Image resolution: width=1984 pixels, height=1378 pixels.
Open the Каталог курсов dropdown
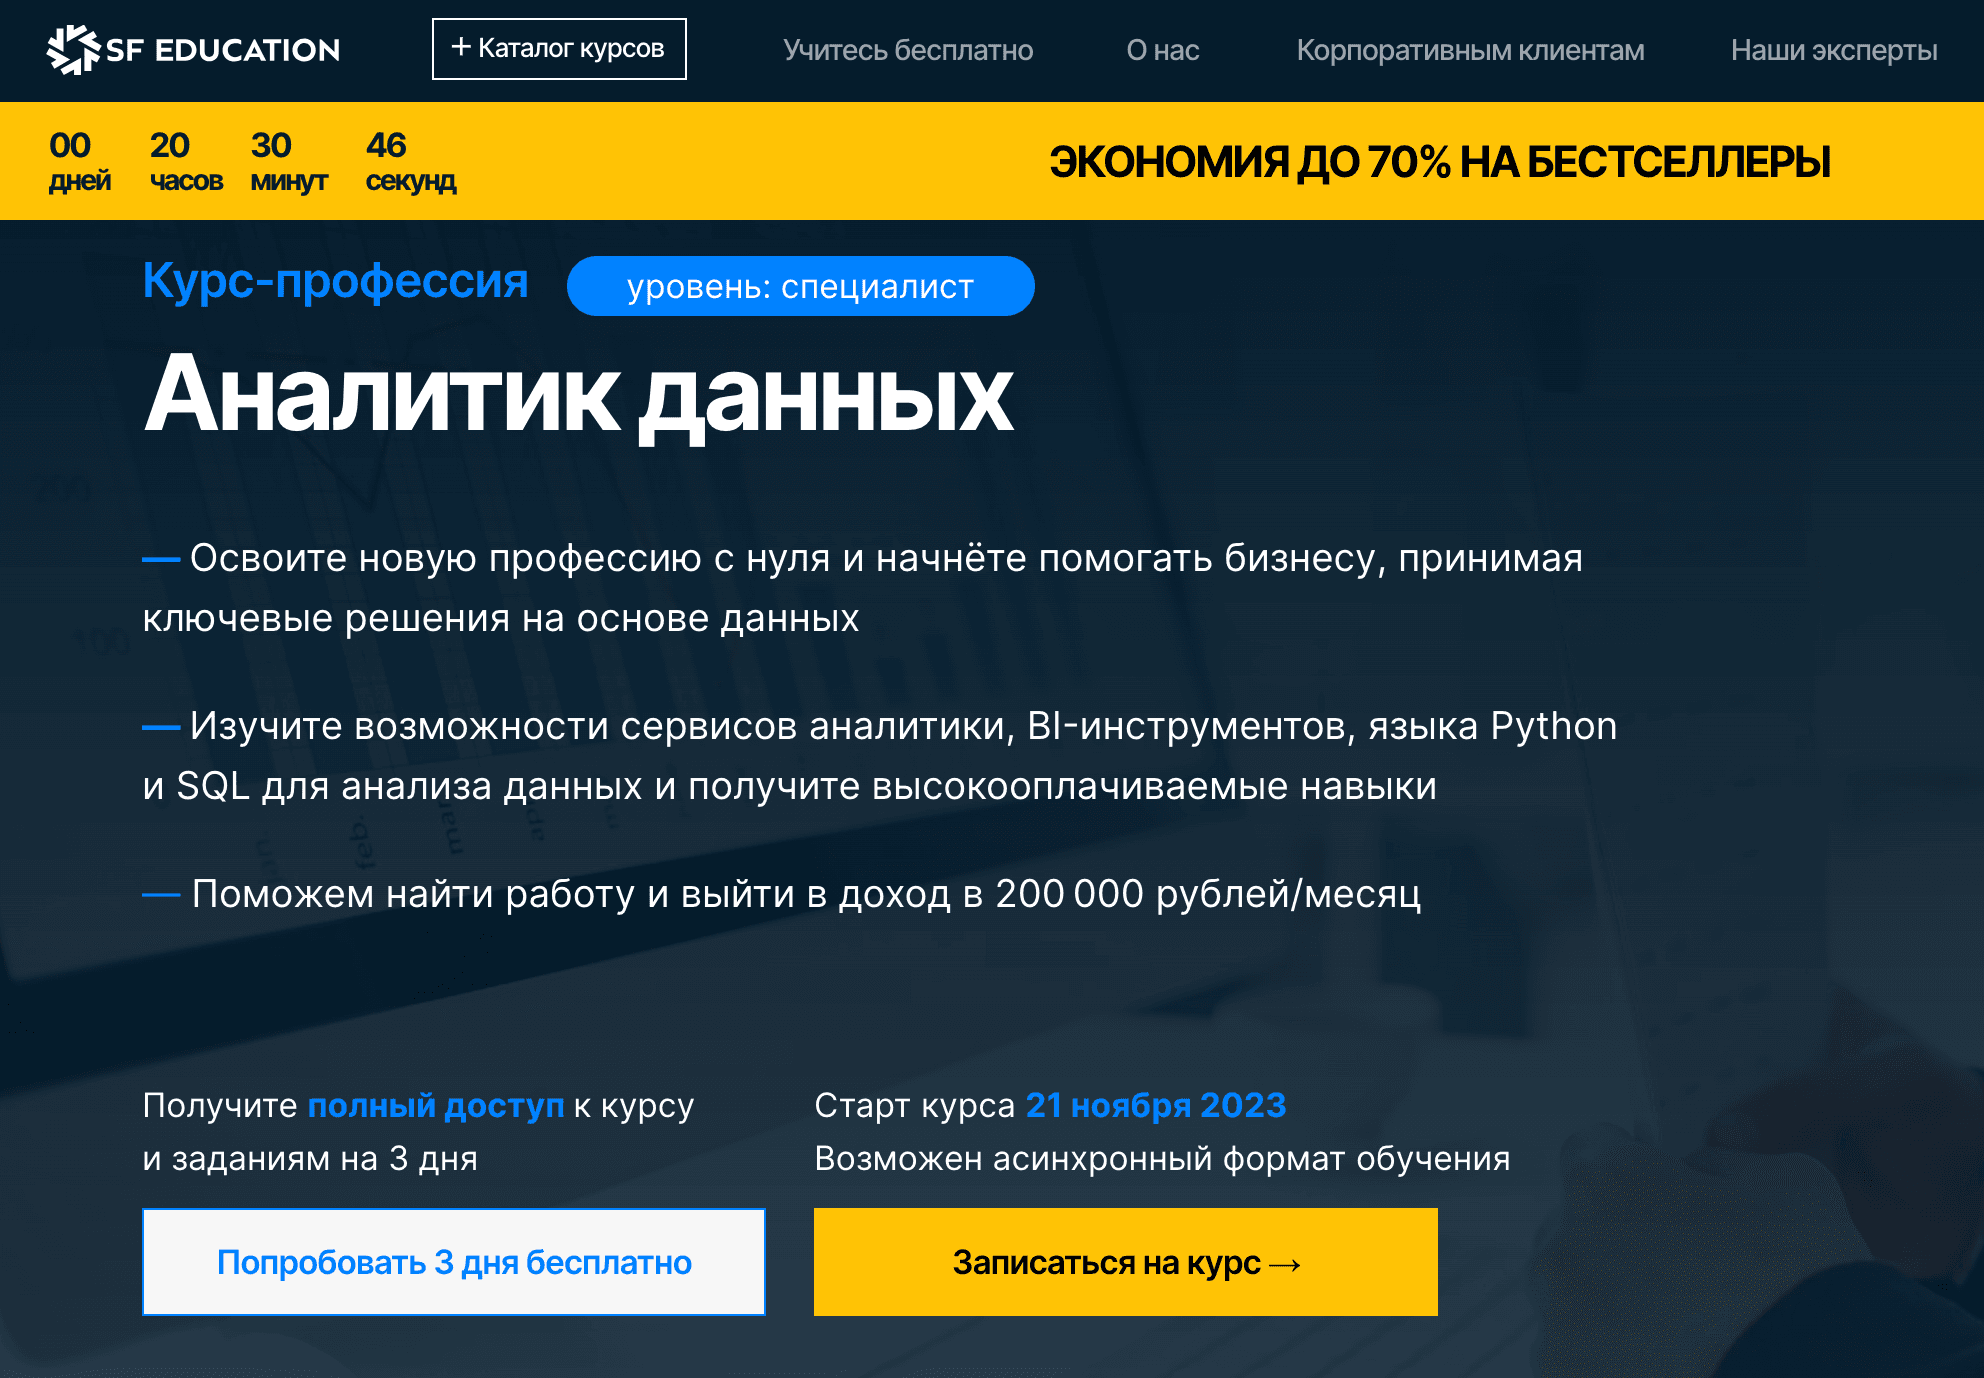tap(558, 47)
